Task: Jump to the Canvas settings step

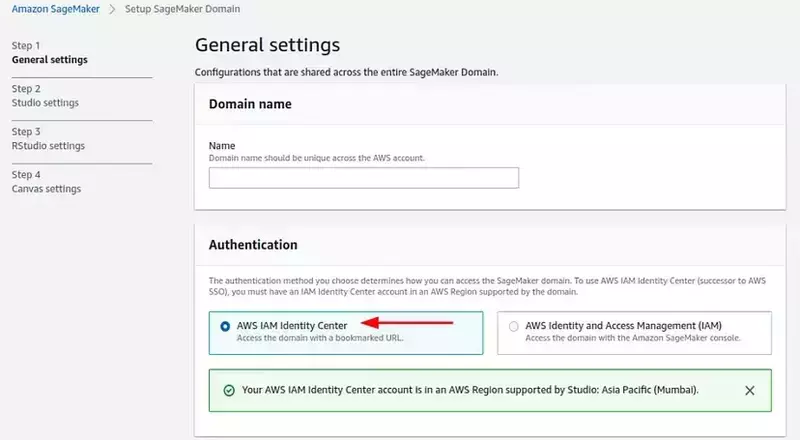Action: (45, 188)
